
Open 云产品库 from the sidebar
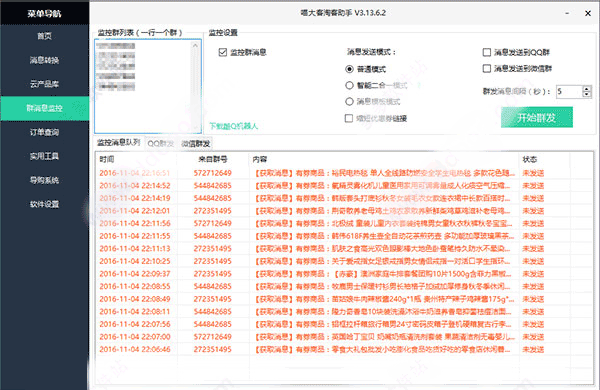coord(44,84)
